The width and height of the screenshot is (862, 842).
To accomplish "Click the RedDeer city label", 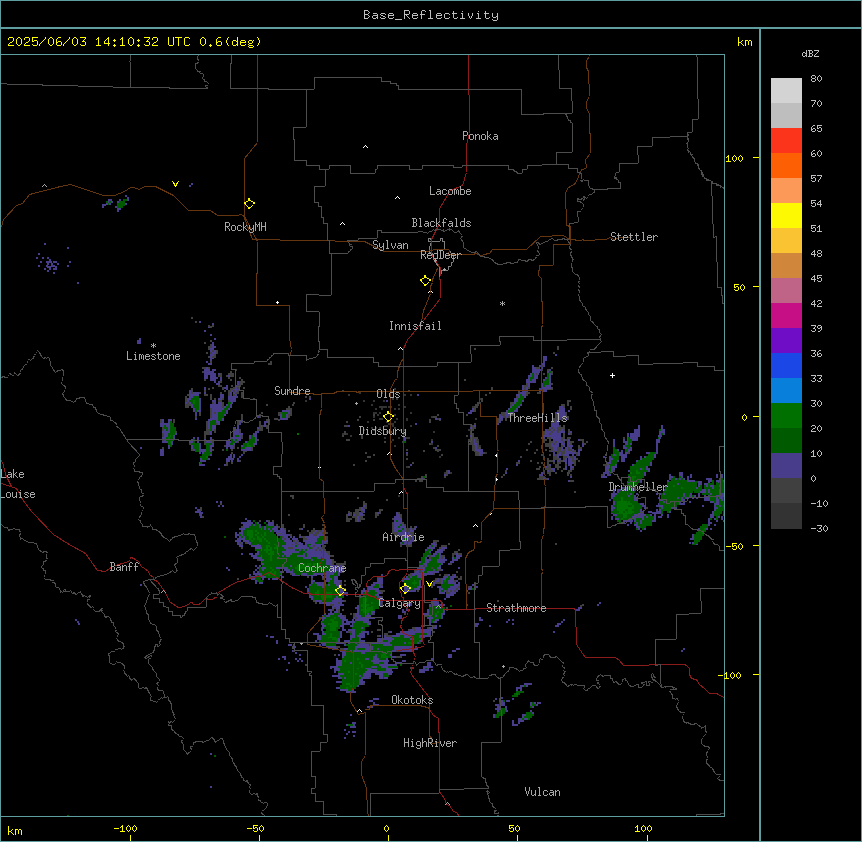I will point(440,255).
